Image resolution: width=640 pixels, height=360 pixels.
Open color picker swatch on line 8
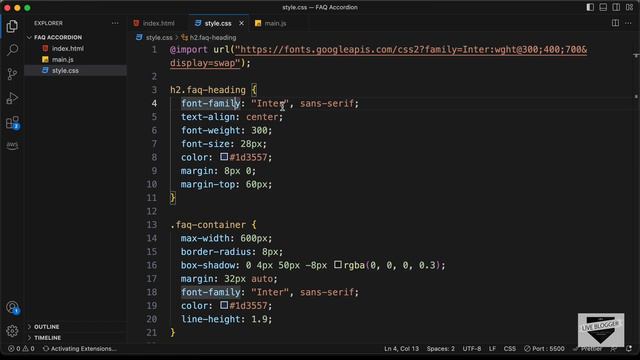[224, 157]
